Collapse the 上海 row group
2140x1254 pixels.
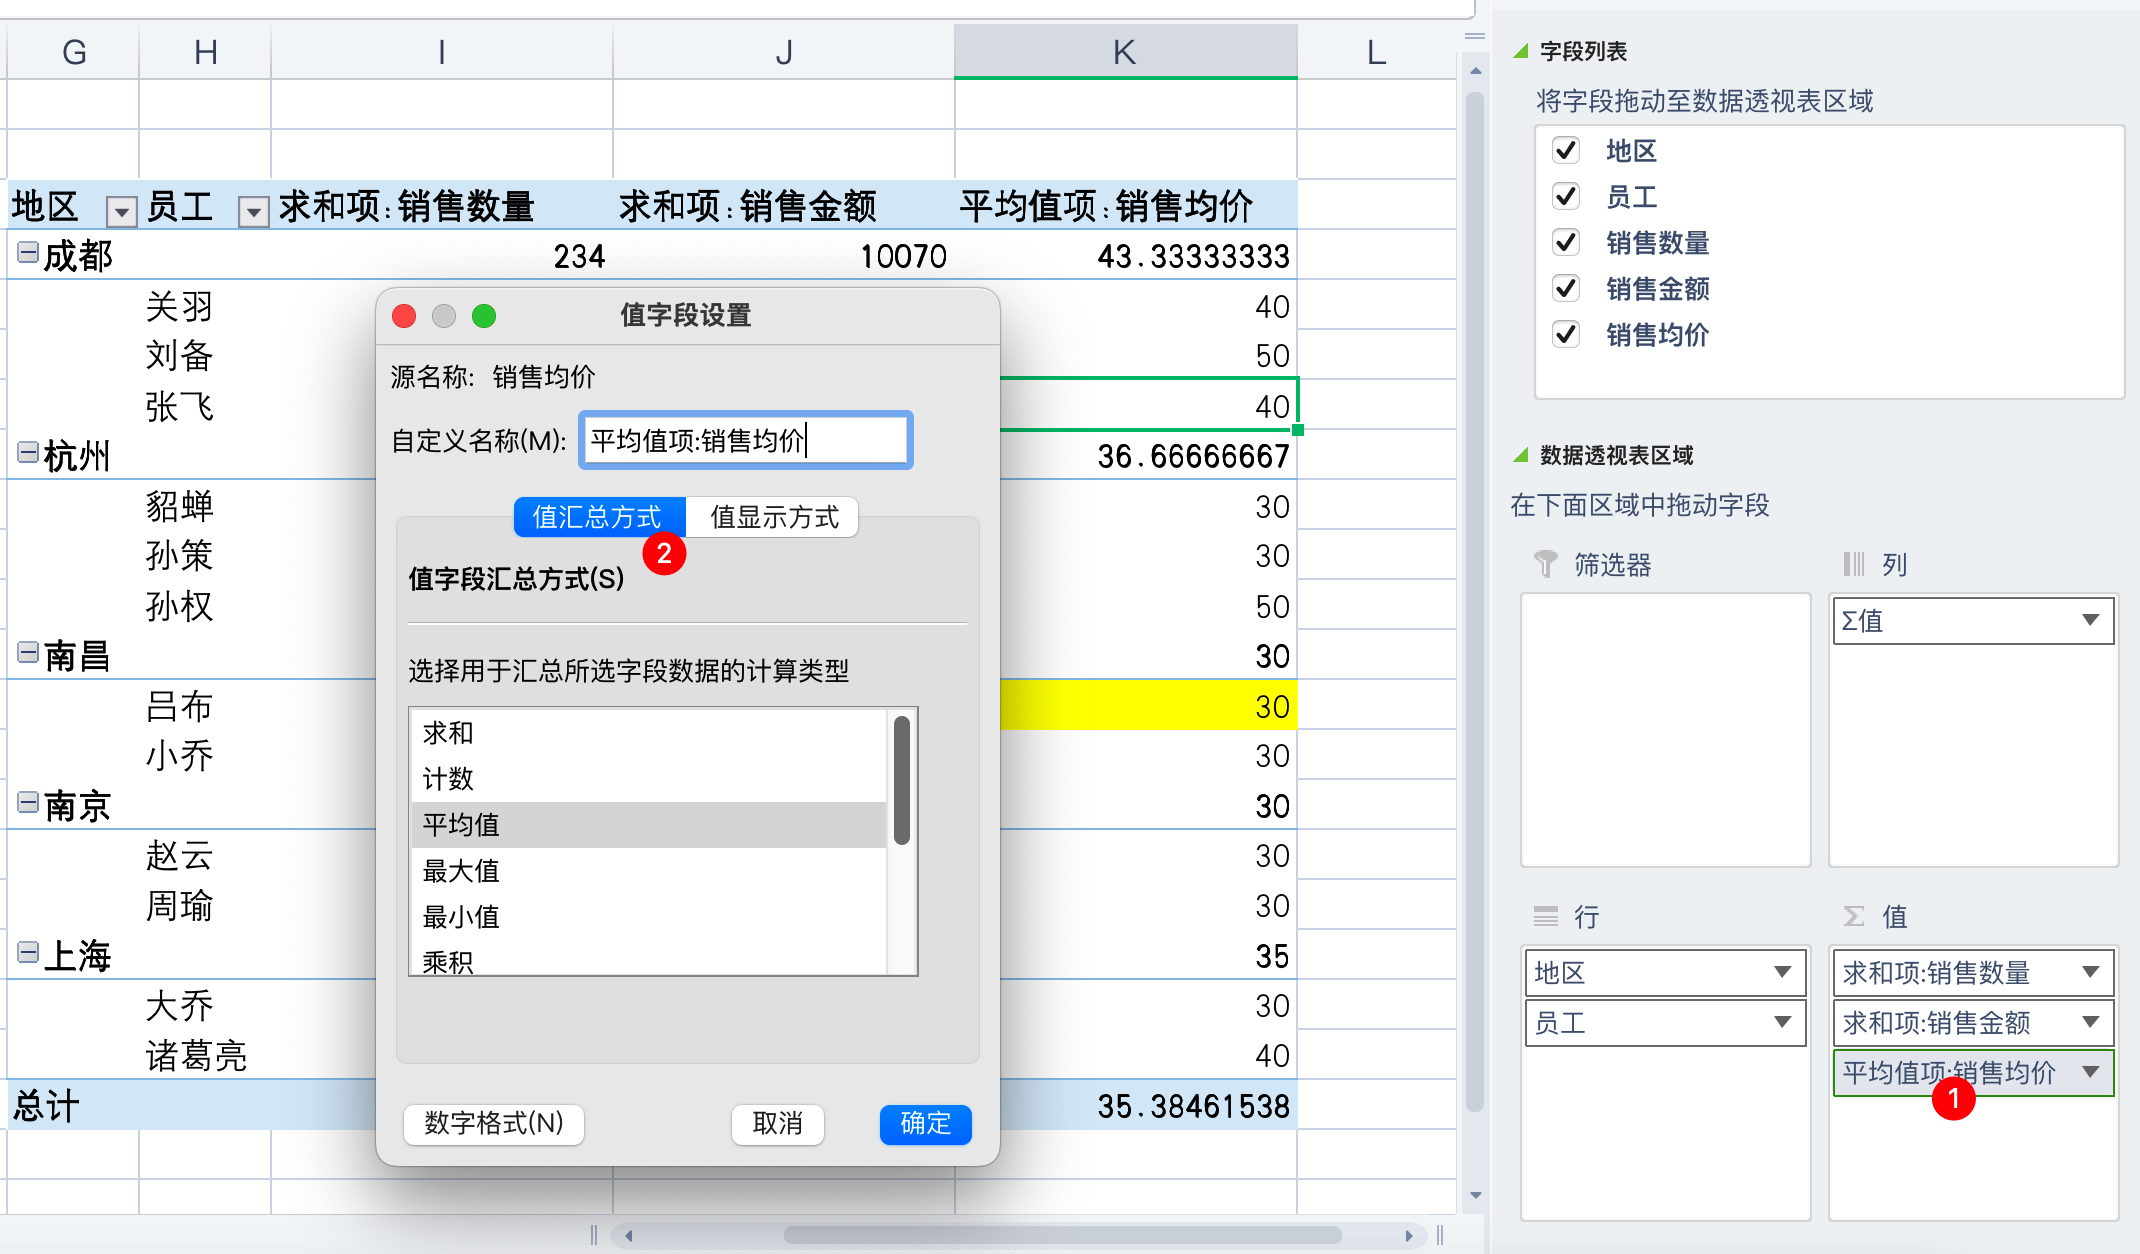point(28,953)
